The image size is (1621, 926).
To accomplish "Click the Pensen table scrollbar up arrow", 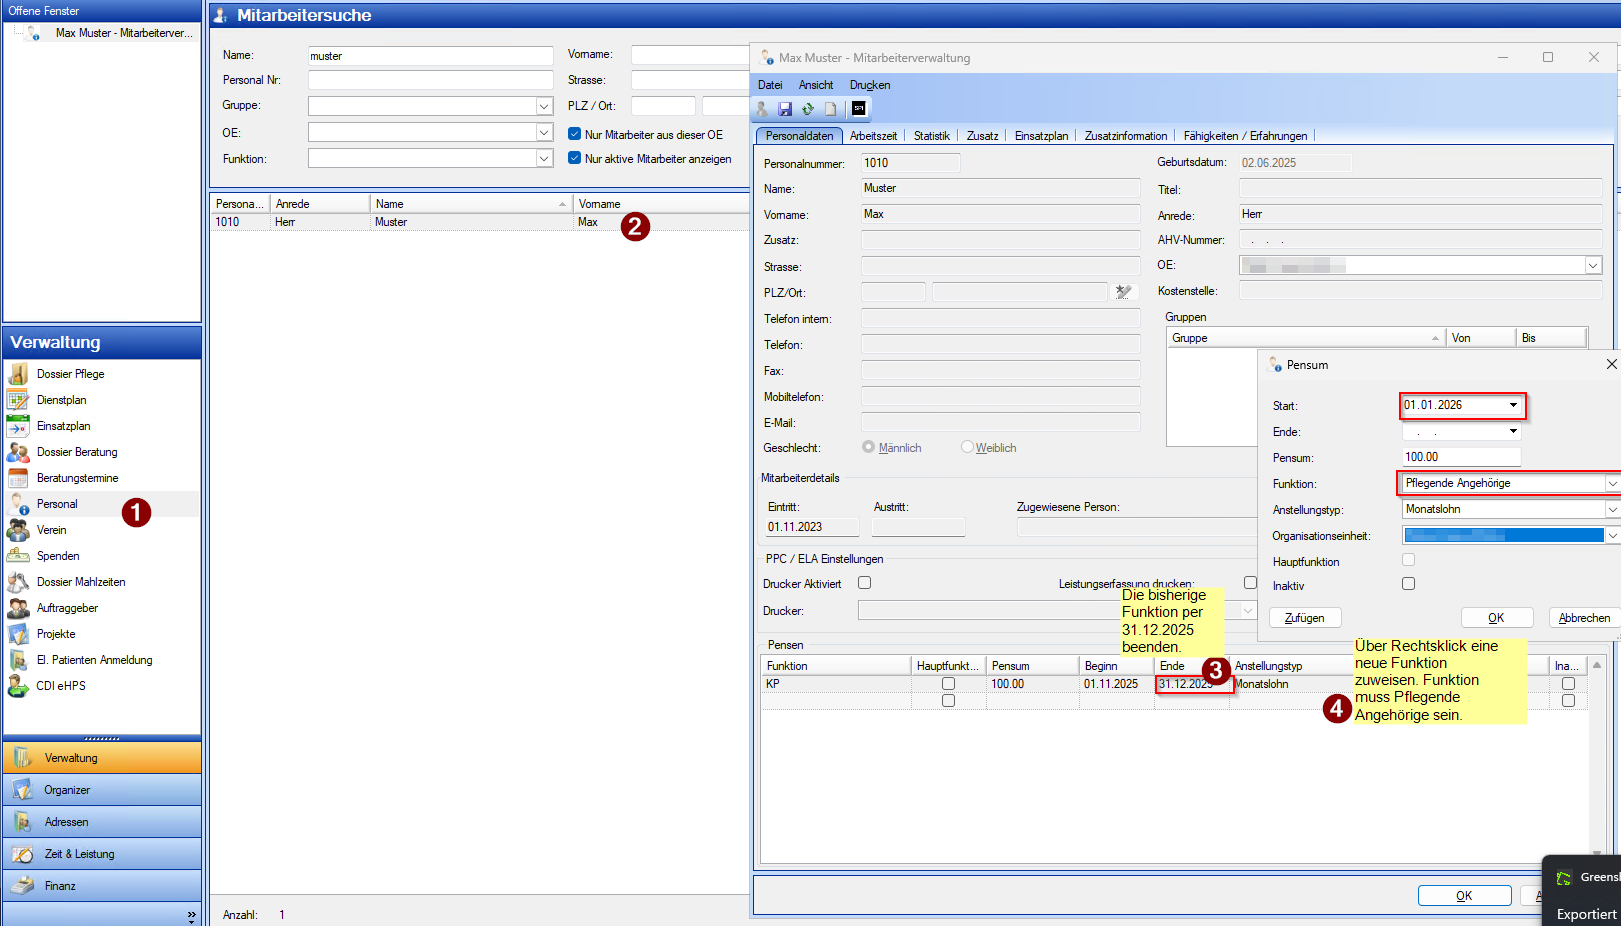I will pyautogui.click(x=1597, y=665).
